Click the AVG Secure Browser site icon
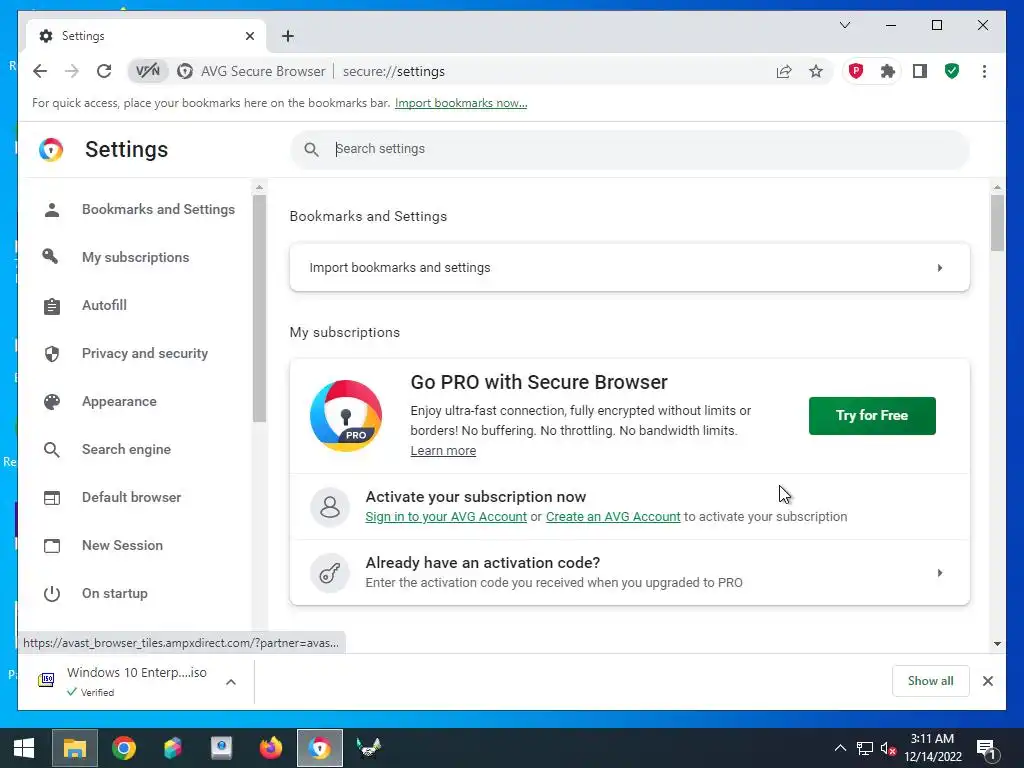Viewport: 1024px width, 768px height. 185,71
